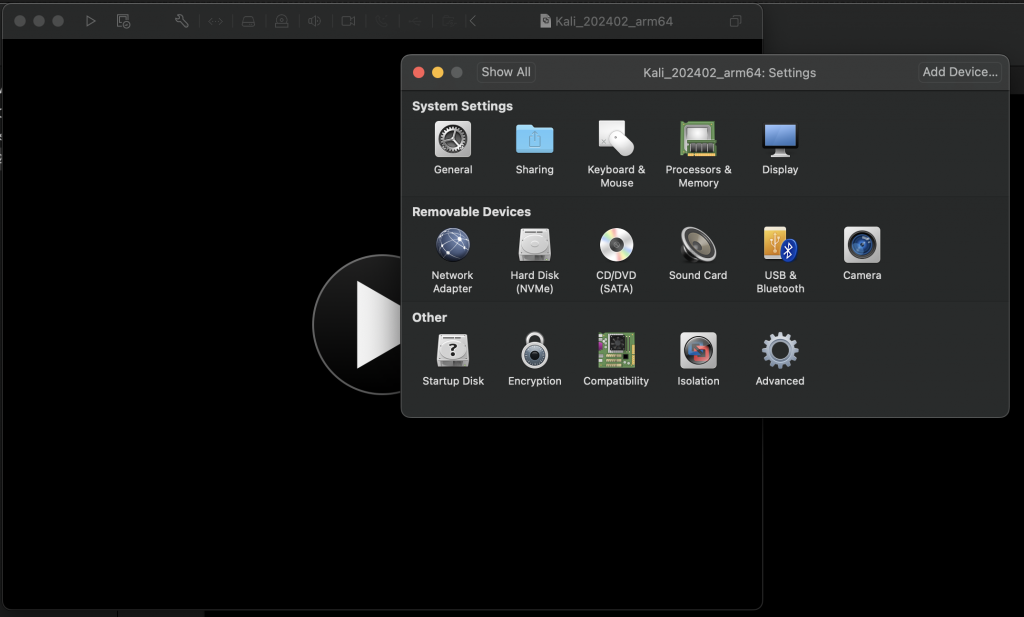Image resolution: width=1024 pixels, height=617 pixels.
Task: Click Show All button in Settings
Action: tap(506, 72)
